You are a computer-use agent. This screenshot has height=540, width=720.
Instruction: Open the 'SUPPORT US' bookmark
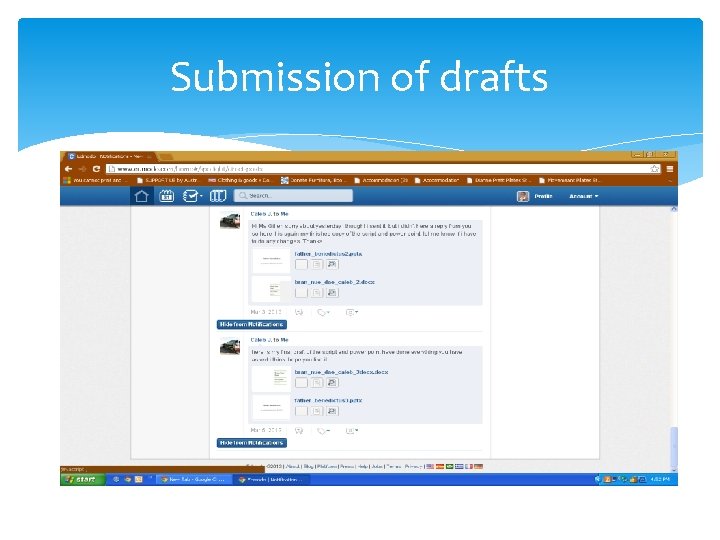point(168,180)
